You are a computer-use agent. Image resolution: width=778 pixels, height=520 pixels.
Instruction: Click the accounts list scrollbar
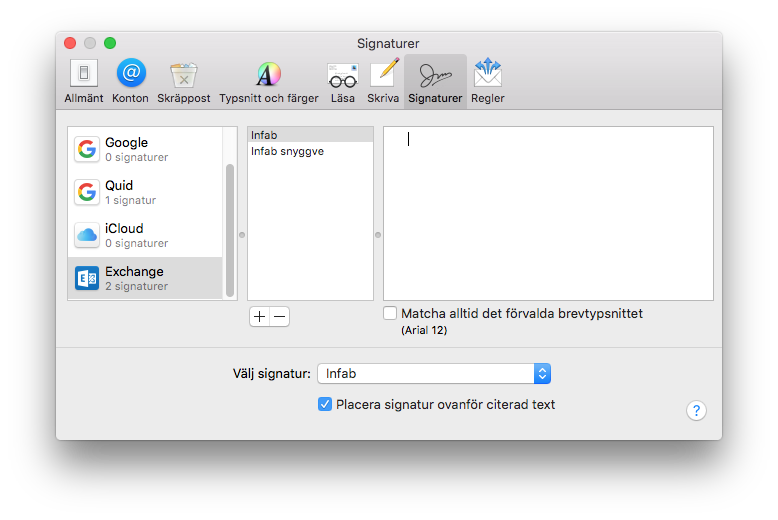point(230,230)
